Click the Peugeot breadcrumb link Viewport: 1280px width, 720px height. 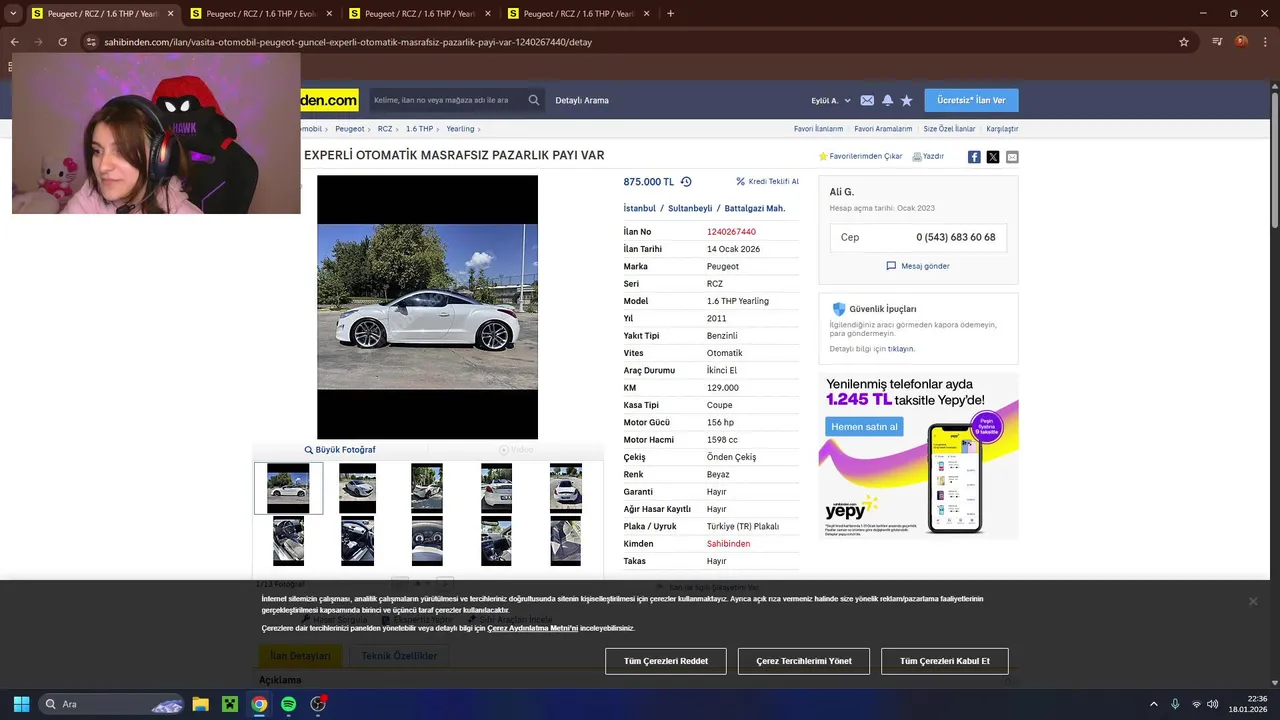pyautogui.click(x=350, y=129)
